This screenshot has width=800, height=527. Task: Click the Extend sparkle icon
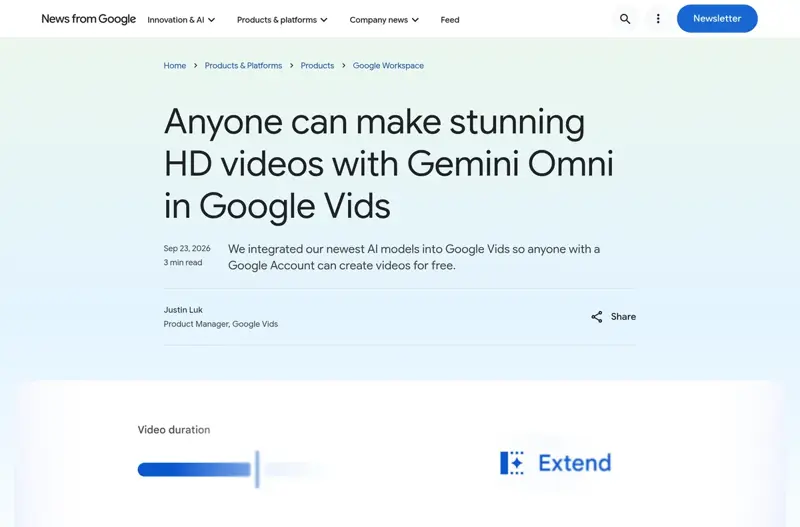point(512,463)
